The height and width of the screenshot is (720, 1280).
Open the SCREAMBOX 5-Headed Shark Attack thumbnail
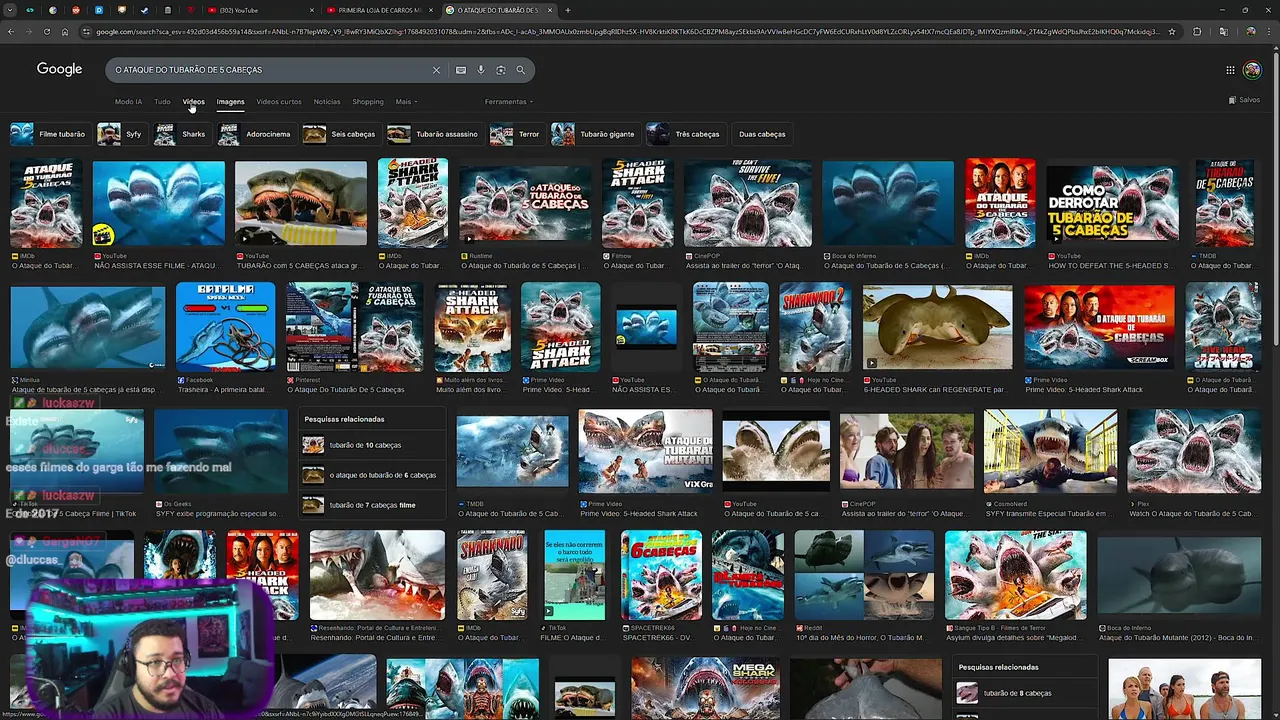[x=1099, y=327]
